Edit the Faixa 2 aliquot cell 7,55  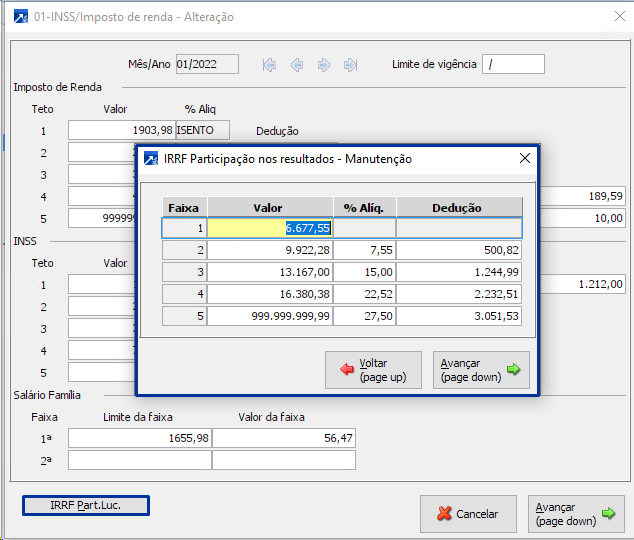364,250
